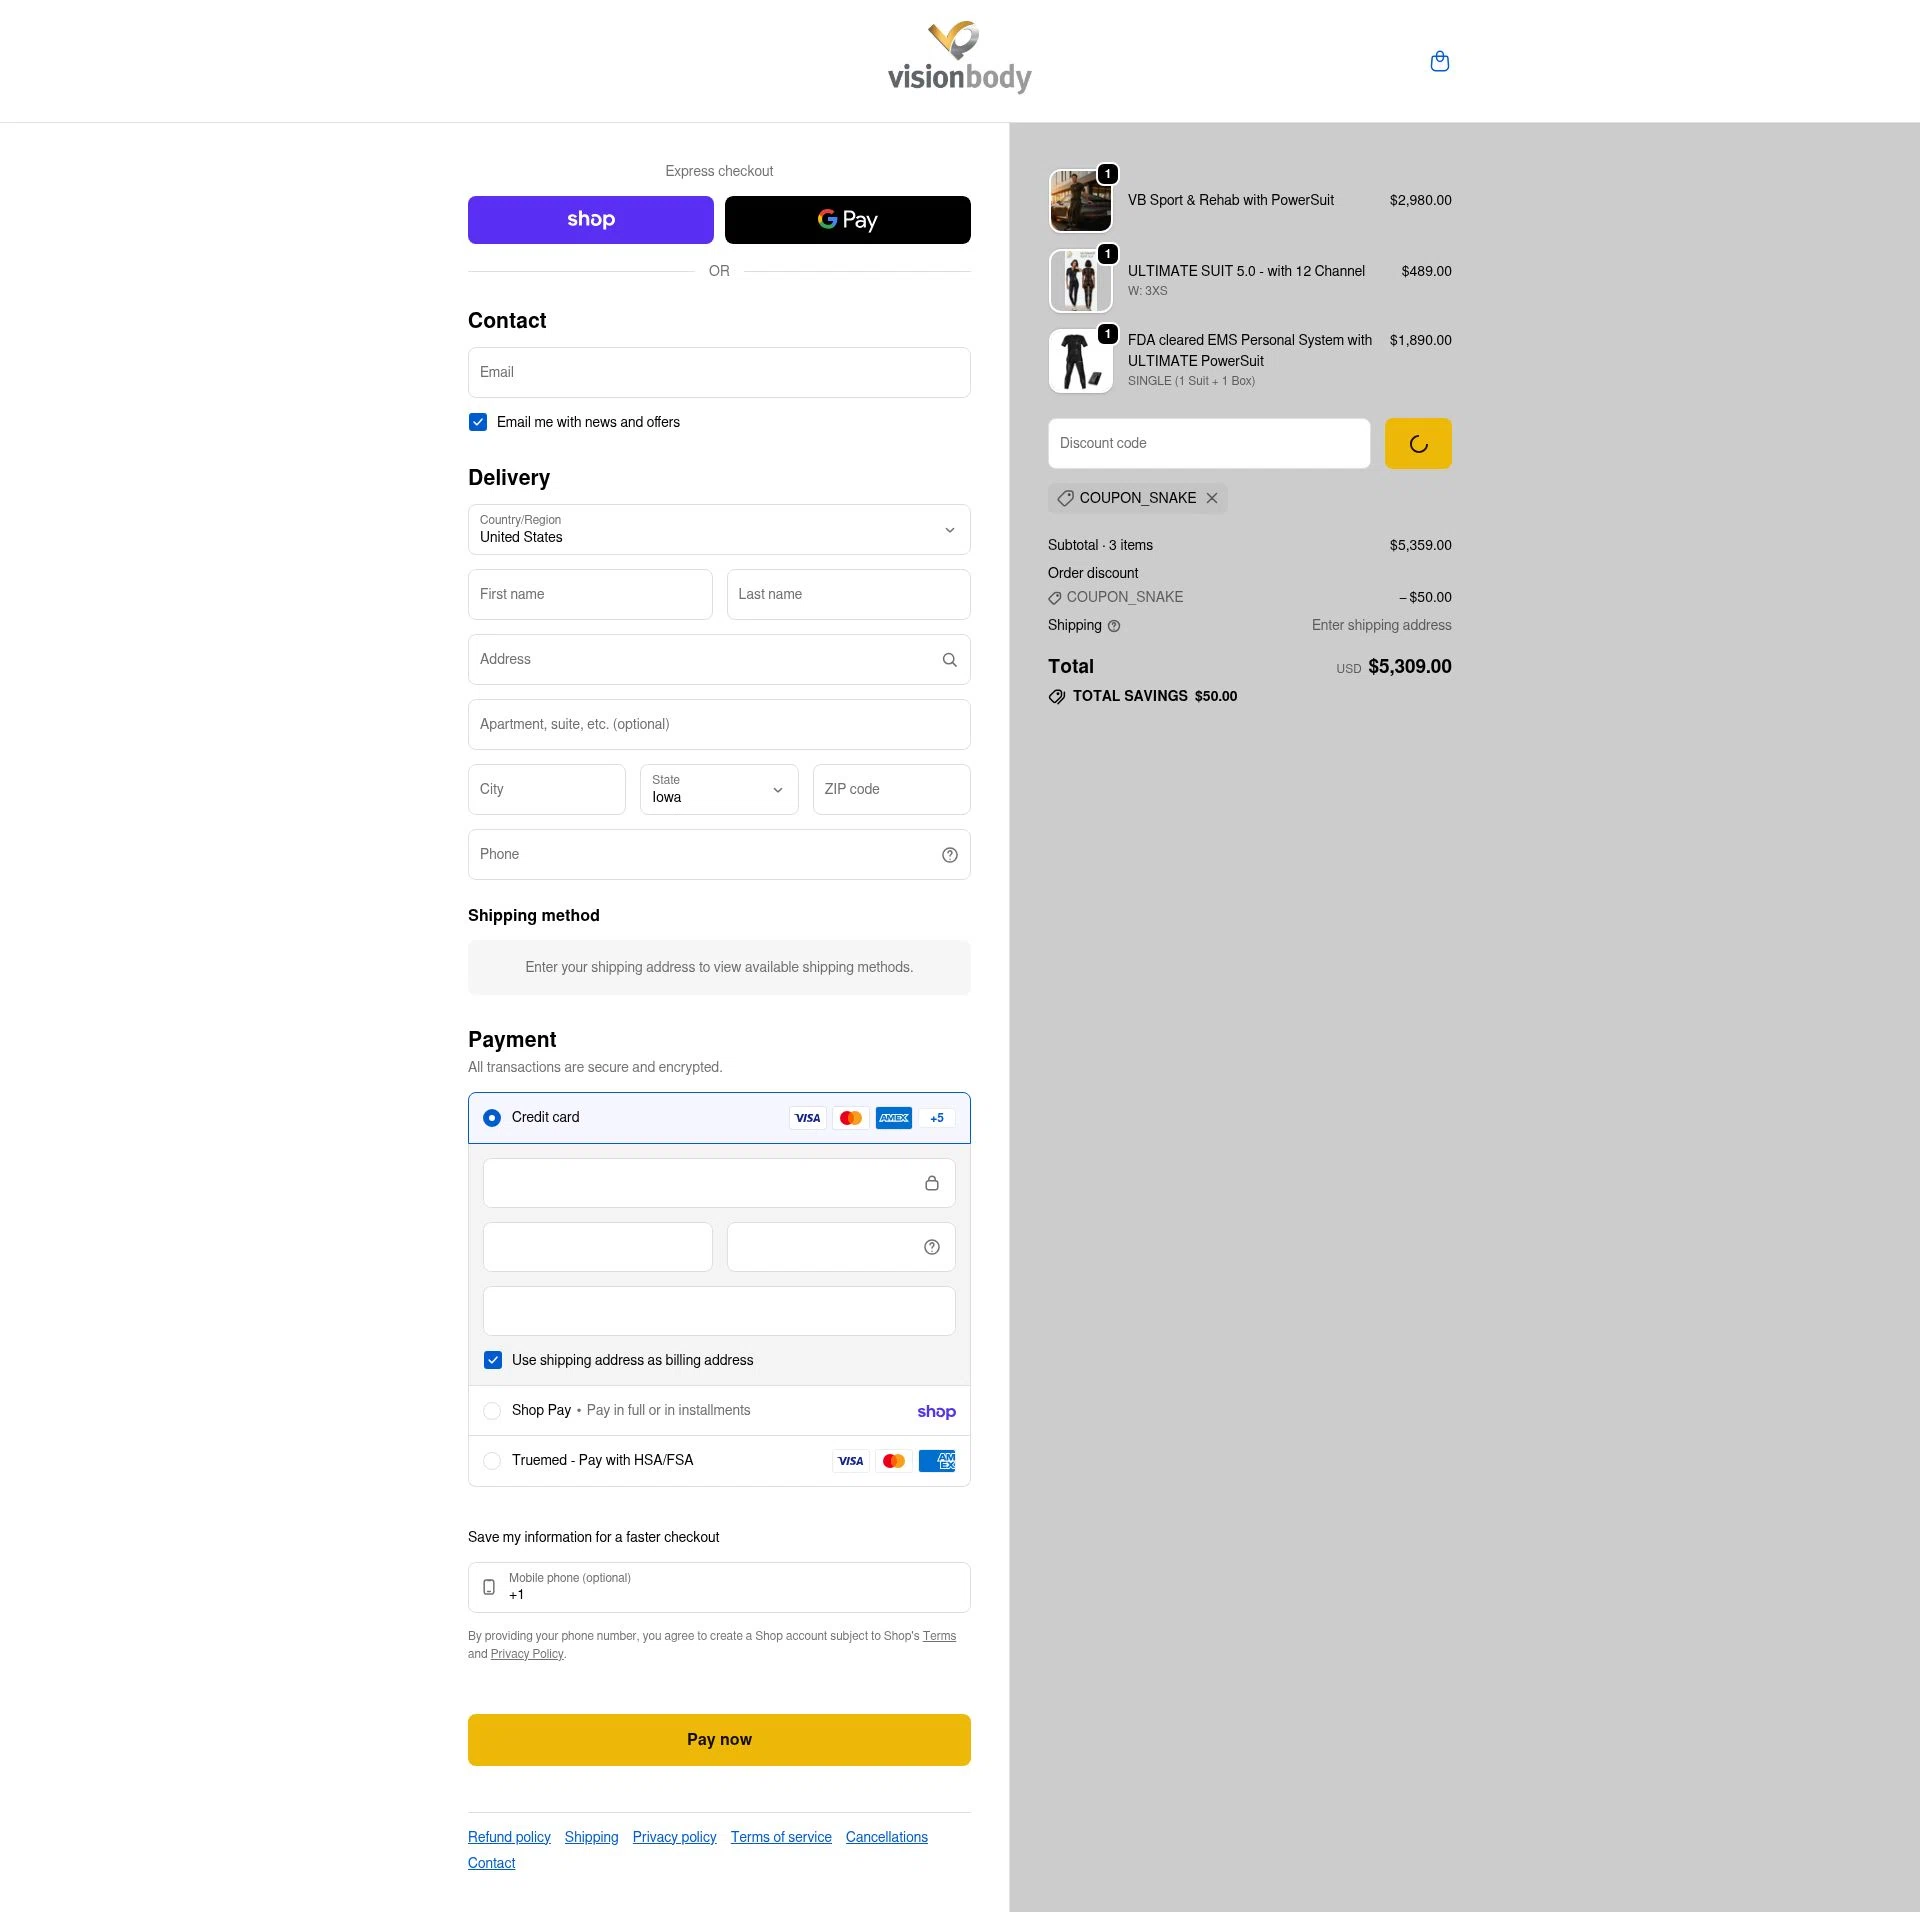Click the help icon beside the Phone field
Screen dimensions: 1920x1912
(x=948, y=854)
